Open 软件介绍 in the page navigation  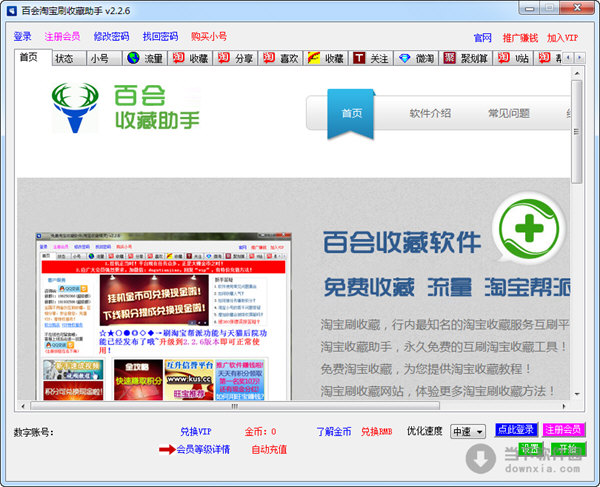(430, 113)
